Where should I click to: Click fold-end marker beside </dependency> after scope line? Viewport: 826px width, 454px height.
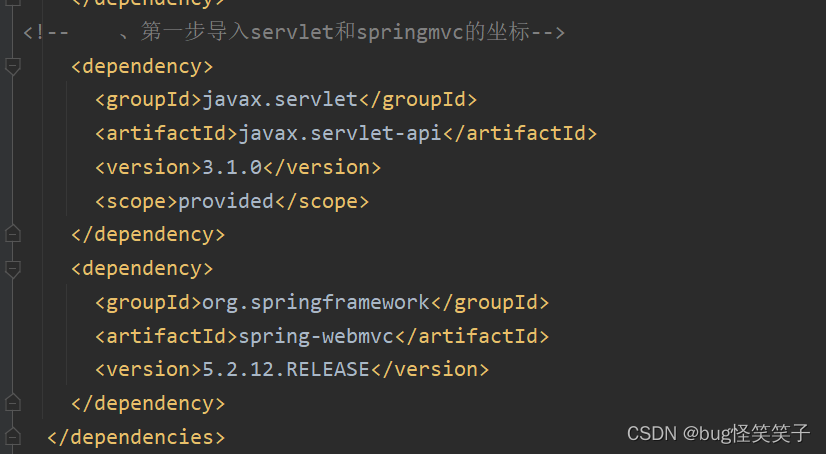point(13,234)
